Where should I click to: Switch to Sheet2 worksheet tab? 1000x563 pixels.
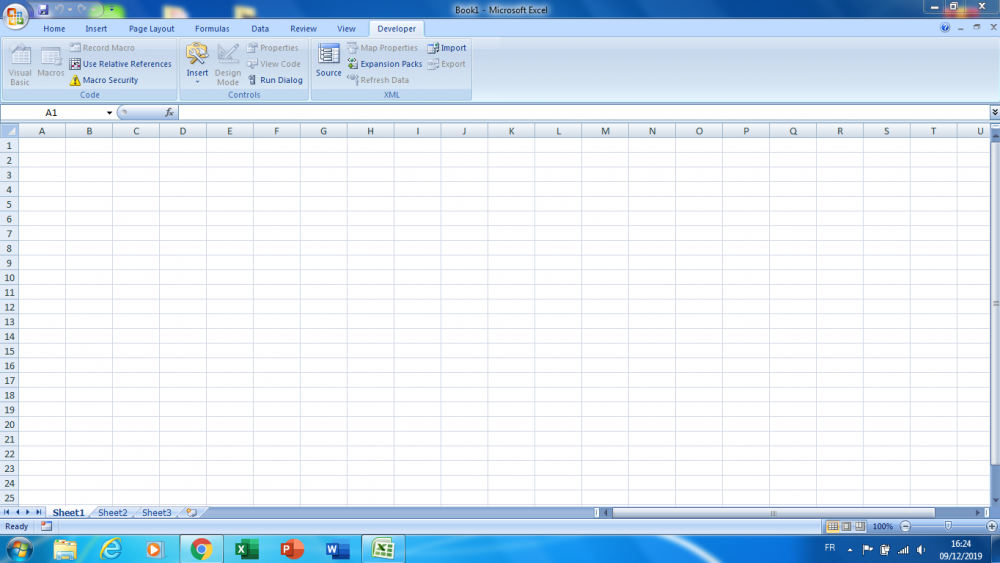point(112,512)
